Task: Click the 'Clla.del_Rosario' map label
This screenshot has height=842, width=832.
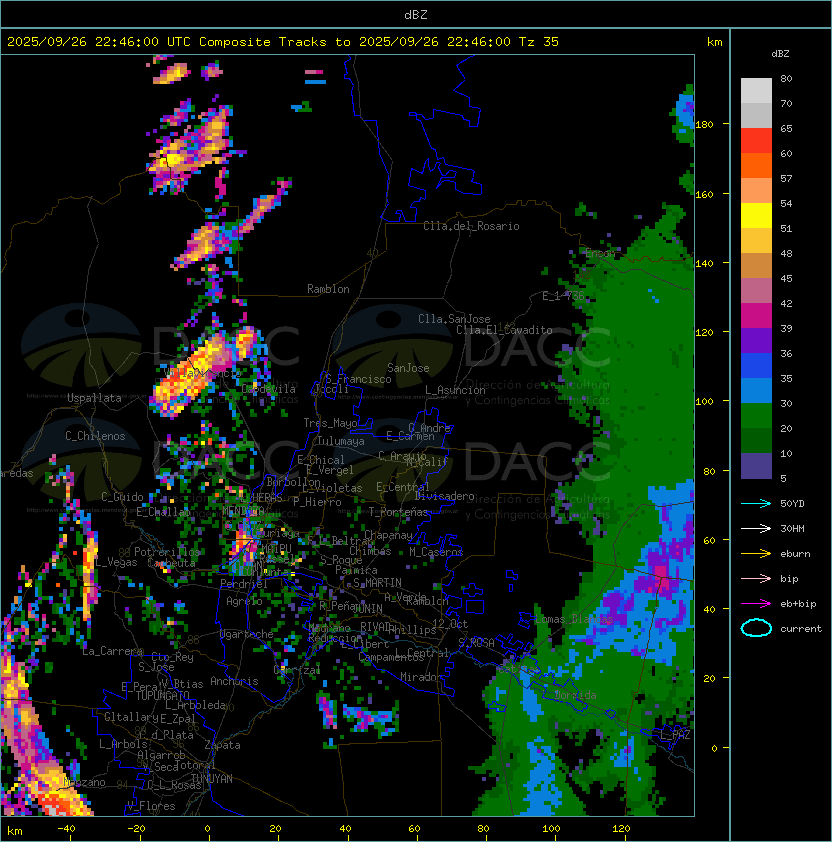Action: (471, 226)
